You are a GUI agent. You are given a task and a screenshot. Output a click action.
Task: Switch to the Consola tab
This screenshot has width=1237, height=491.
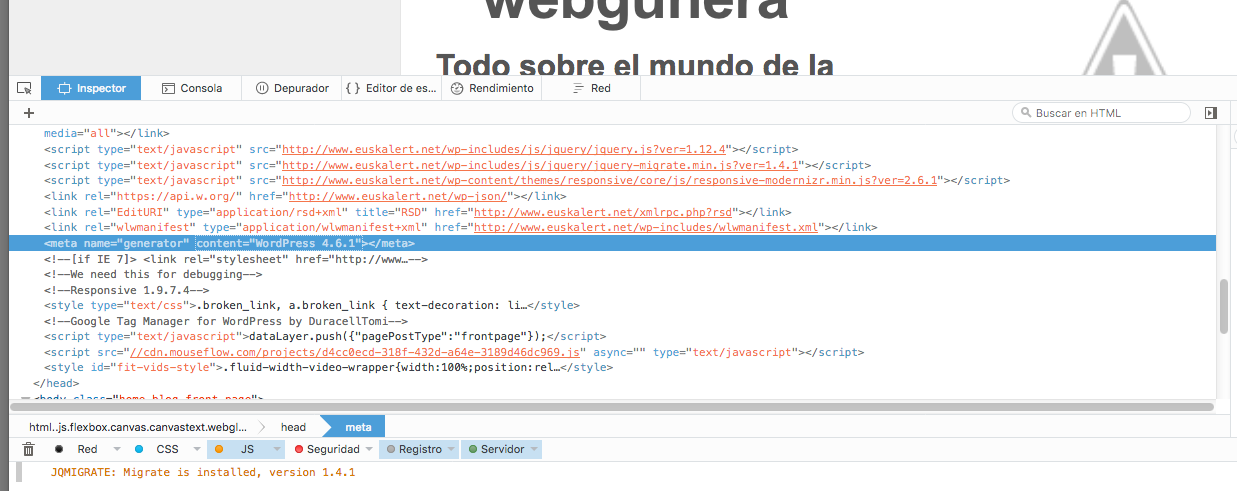pos(191,88)
